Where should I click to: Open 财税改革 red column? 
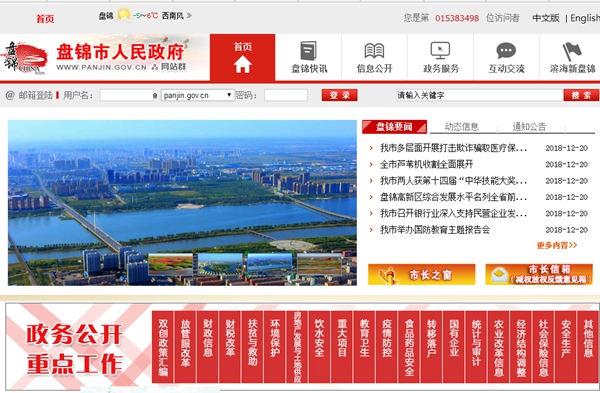[x=230, y=347]
